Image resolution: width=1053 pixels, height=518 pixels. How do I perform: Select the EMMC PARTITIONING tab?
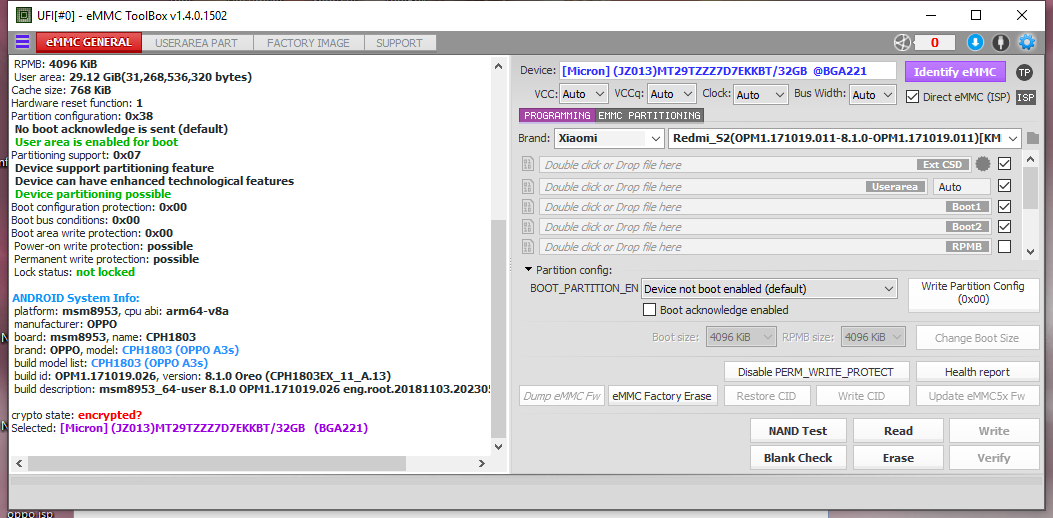649,116
